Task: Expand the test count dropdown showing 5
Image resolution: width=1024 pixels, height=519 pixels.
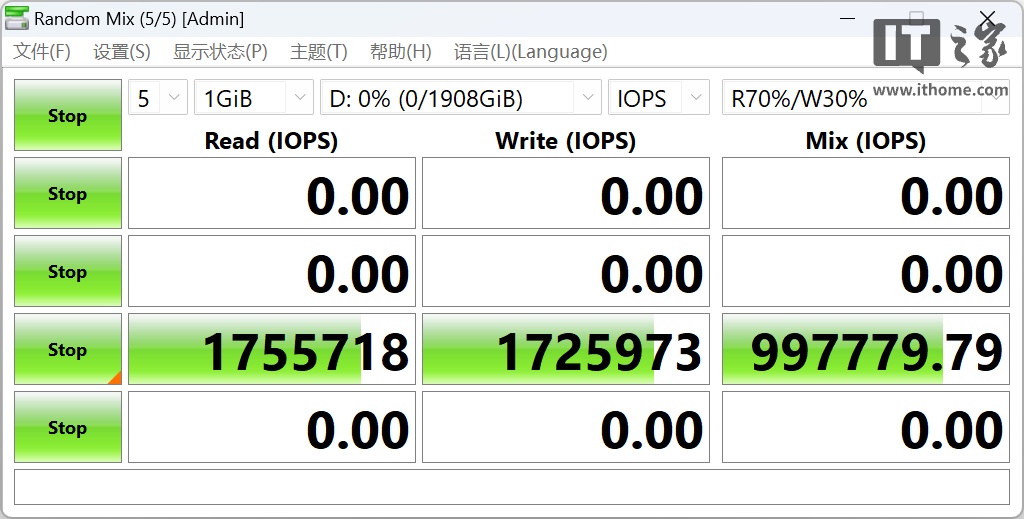Action: pos(157,98)
